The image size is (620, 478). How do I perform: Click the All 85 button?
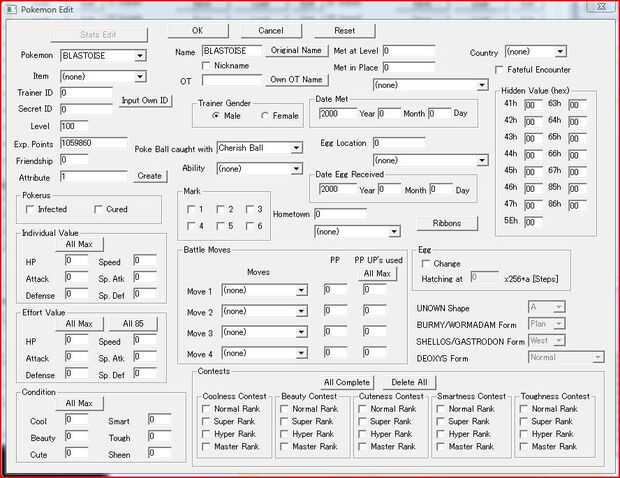click(x=133, y=324)
